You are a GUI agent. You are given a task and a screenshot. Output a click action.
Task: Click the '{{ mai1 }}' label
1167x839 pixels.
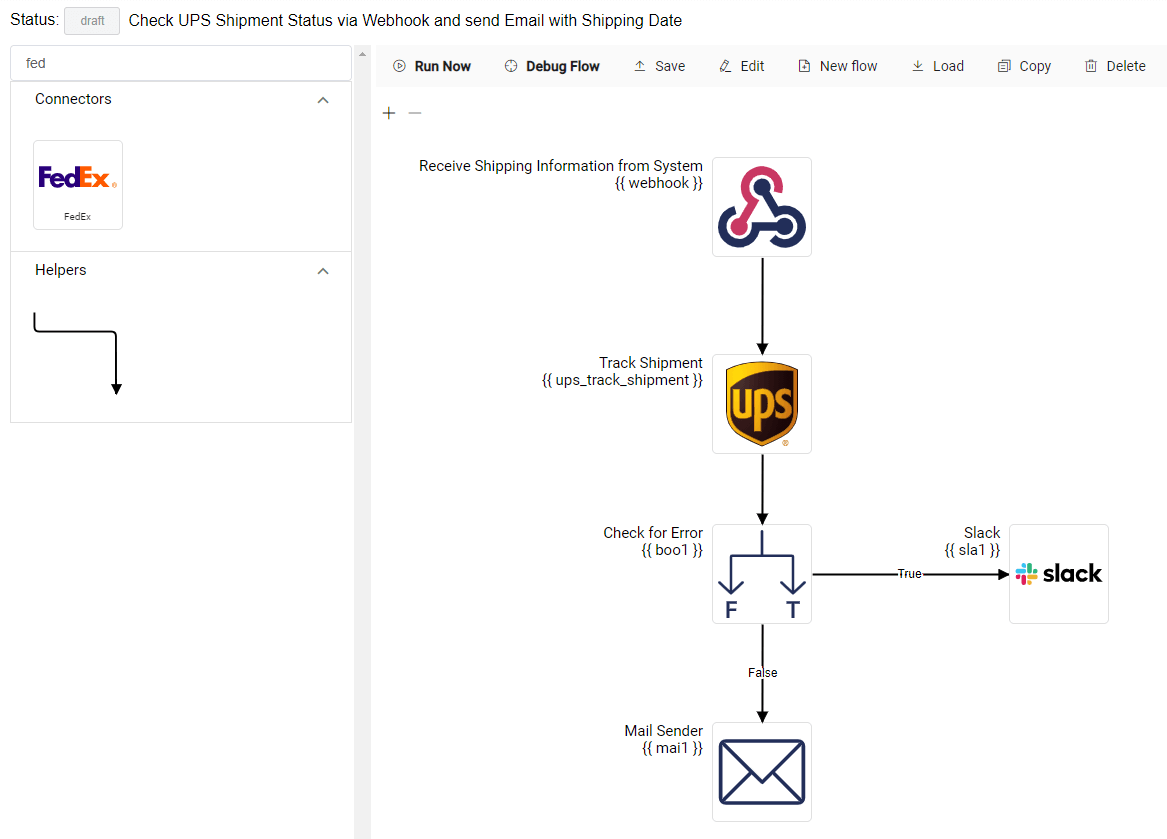point(672,748)
